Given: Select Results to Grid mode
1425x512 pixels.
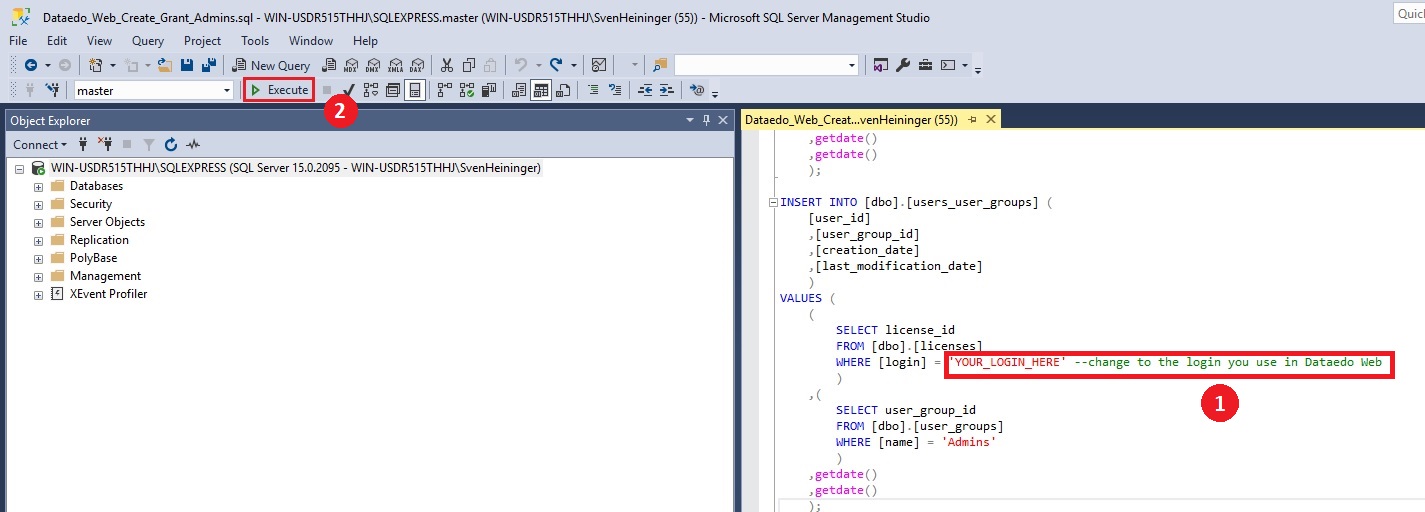Looking at the screenshot, I should pos(541,90).
